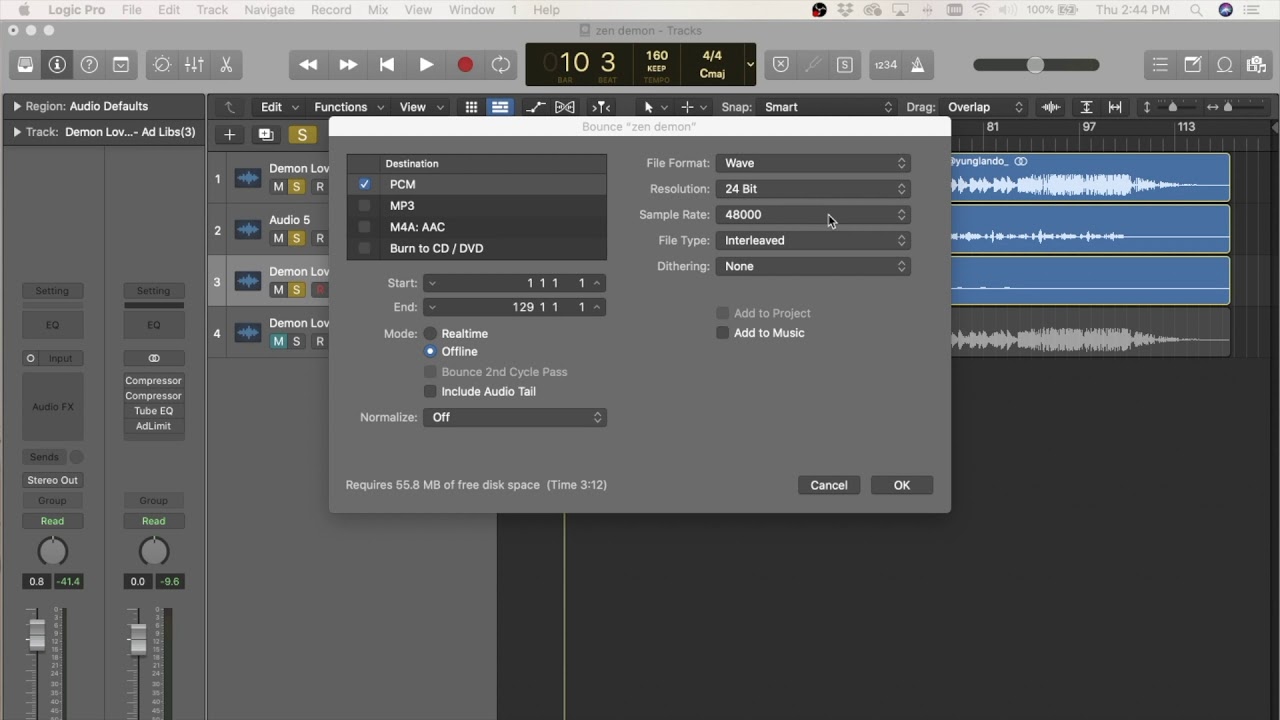
Task: Open the Mix menu
Action: tap(378, 10)
